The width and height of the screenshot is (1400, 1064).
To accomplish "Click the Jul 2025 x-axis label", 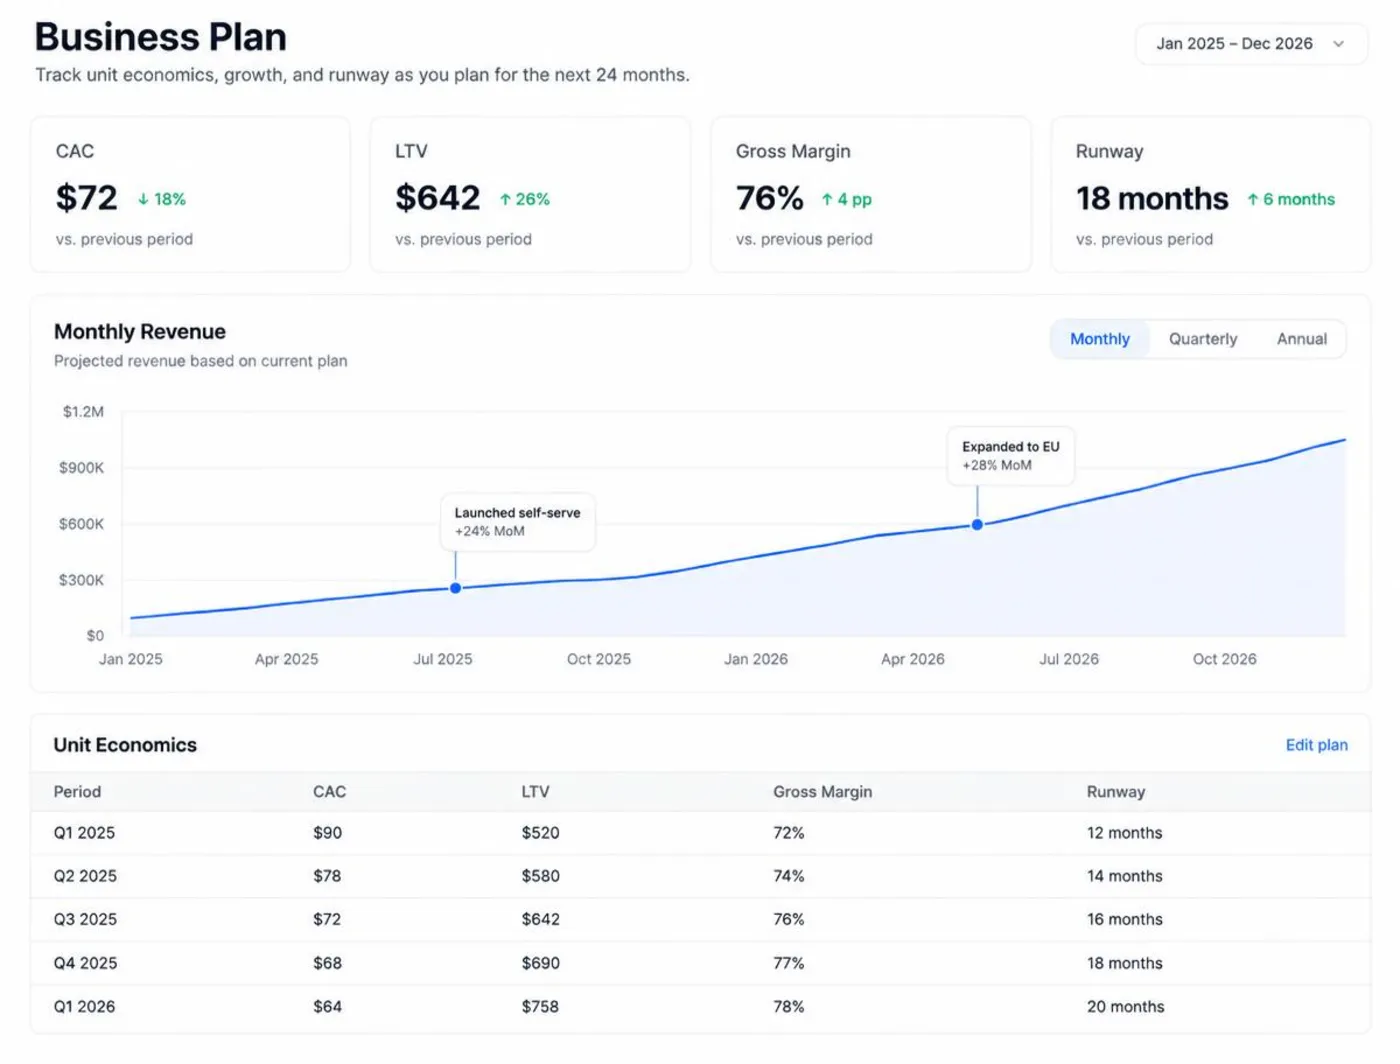I will pos(443,659).
